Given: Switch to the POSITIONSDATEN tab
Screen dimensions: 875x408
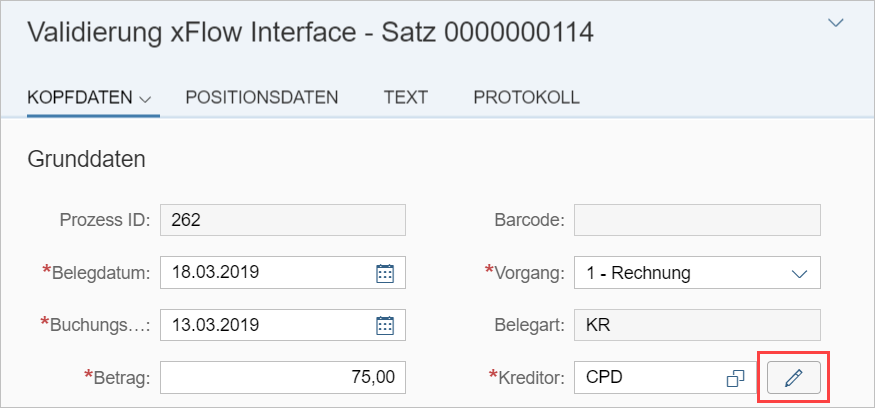Looking at the screenshot, I should [x=262, y=98].
